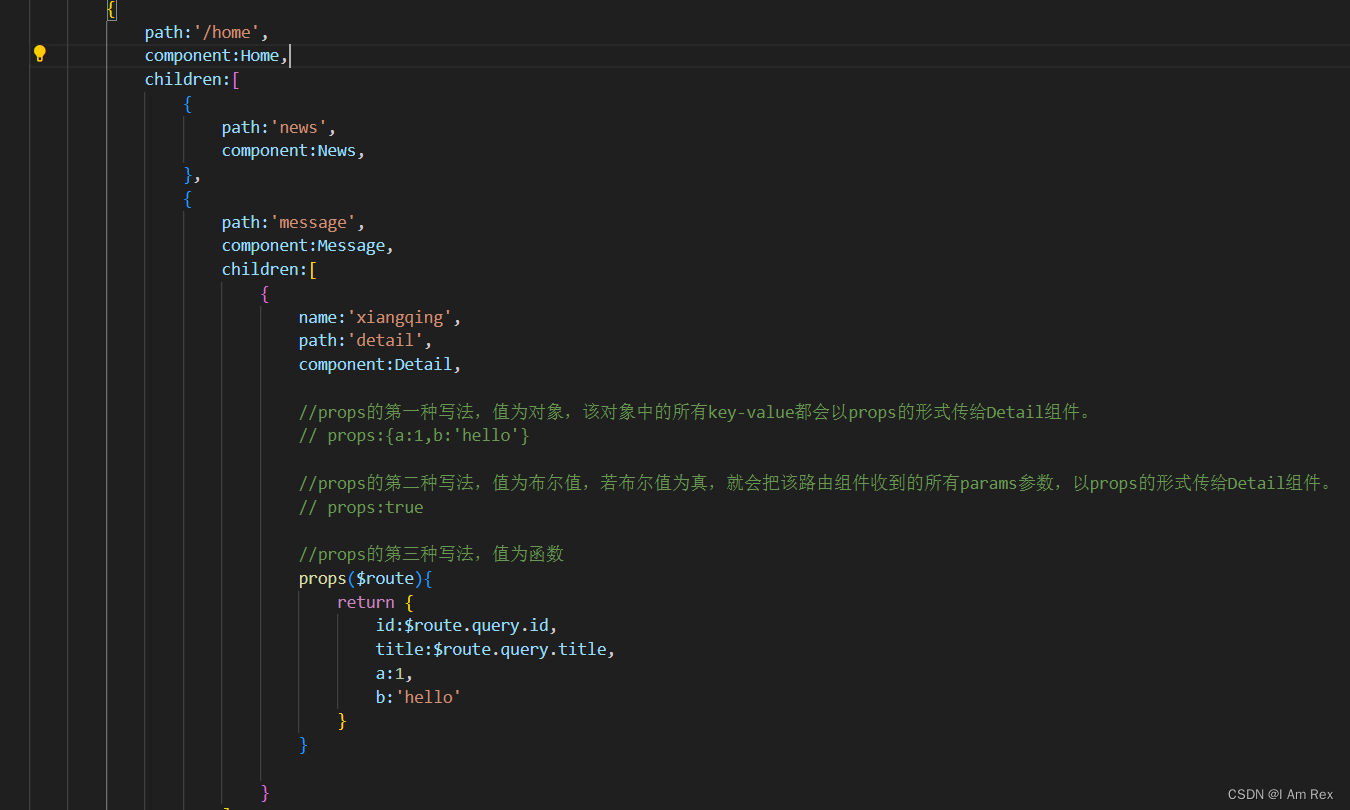Click component:News, line
Screen dimensions: 1350x810
point(294,151)
